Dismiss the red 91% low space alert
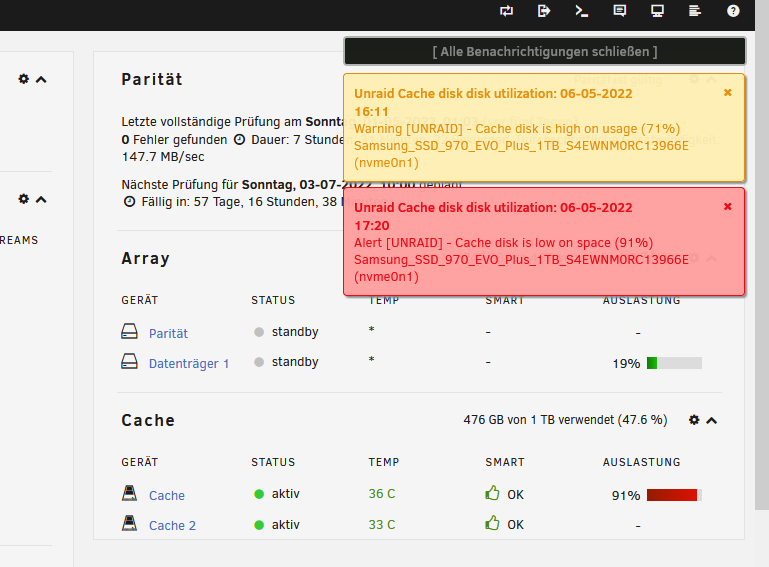 pyautogui.click(x=728, y=206)
